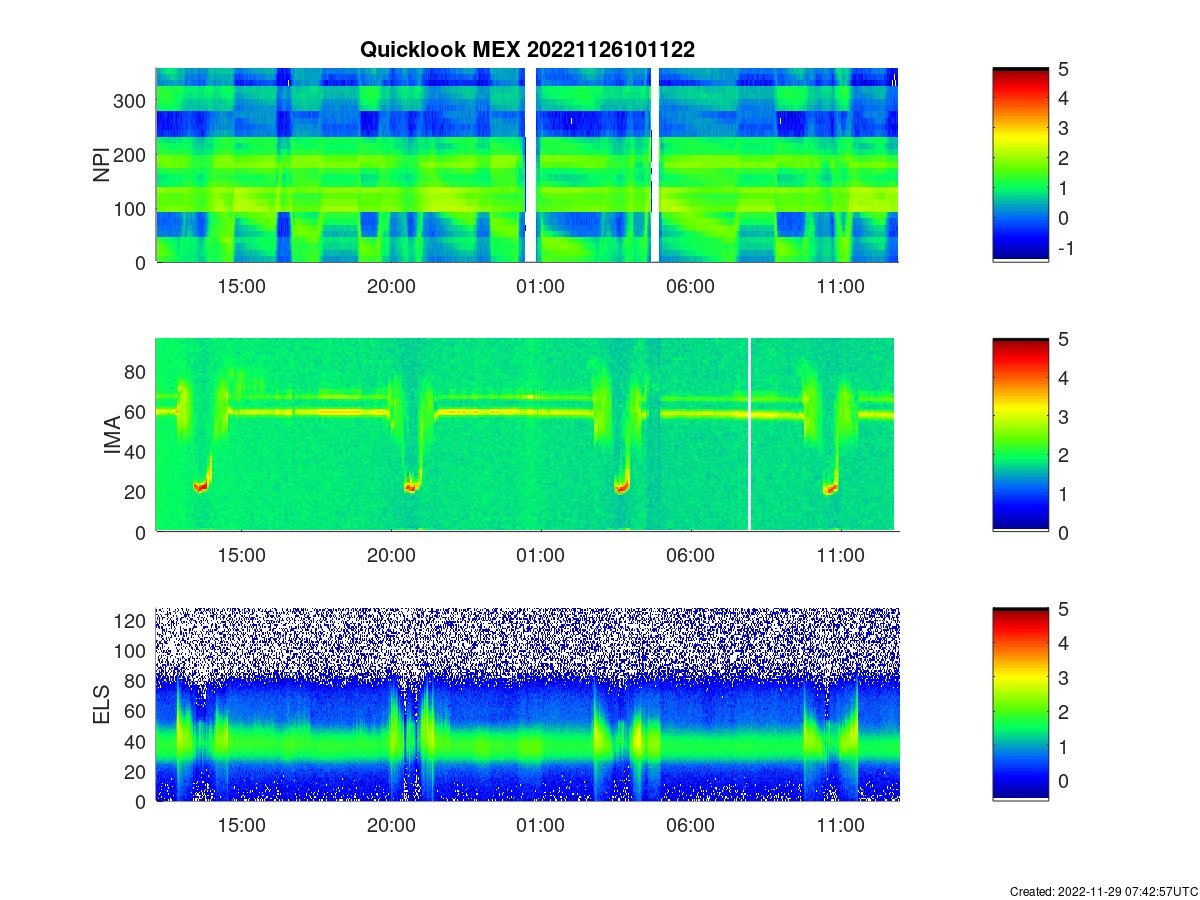1200x900 pixels.
Task: Click the 15:00 tick label under NPI plot
Action: tap(241, 286)
